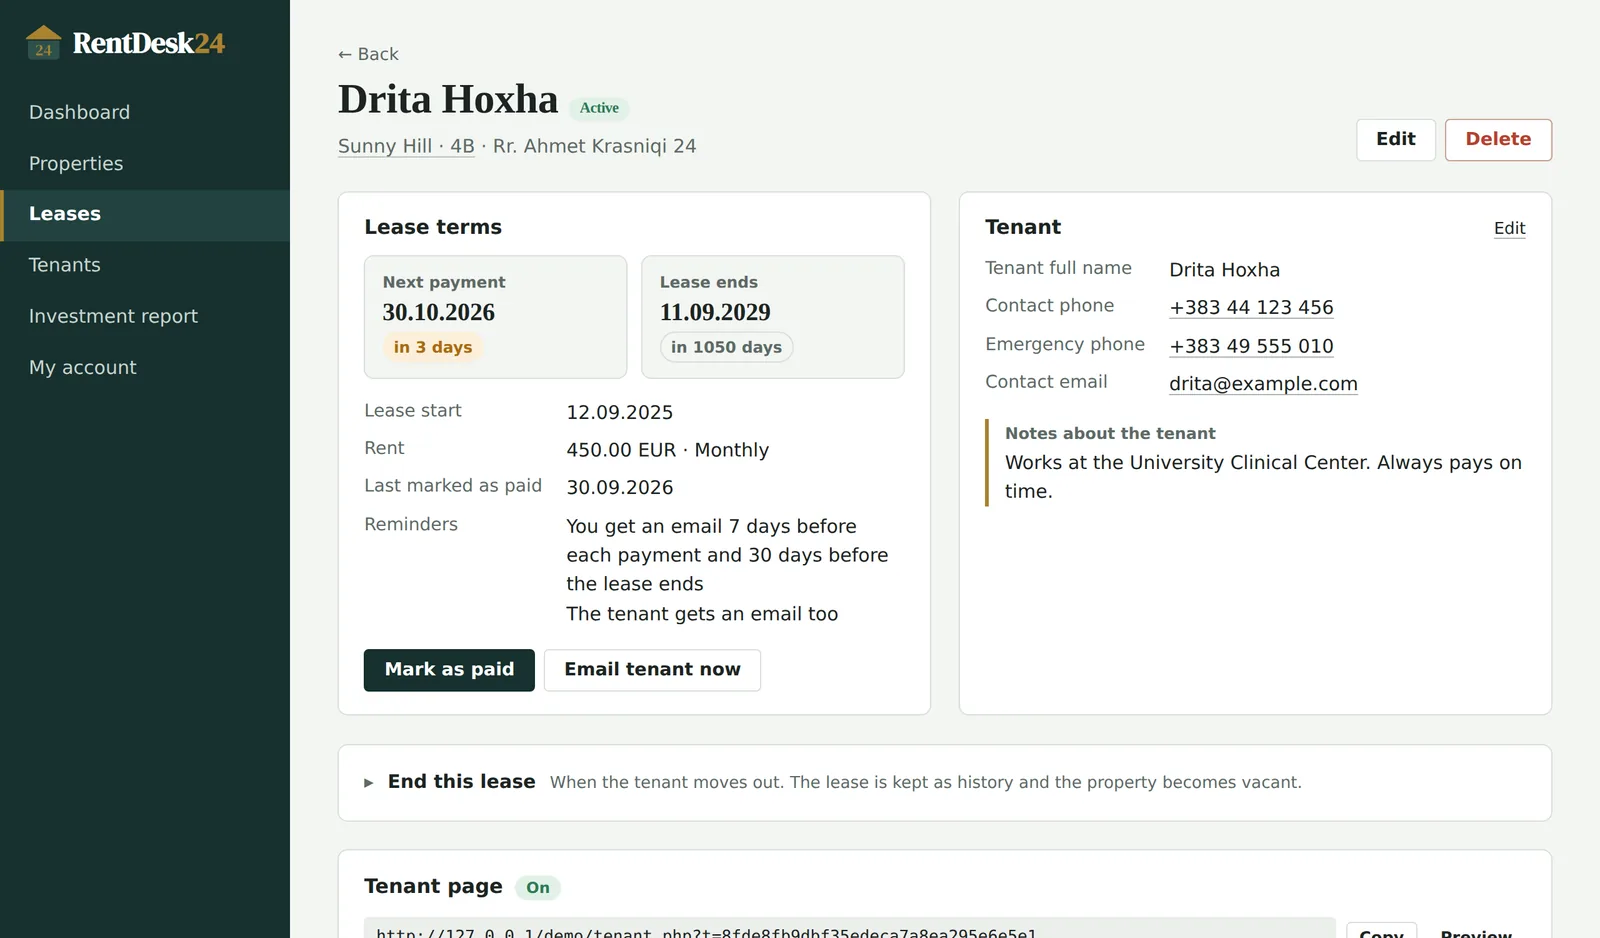Click the Drita Hoxha page heading

[x=448, y=99]
